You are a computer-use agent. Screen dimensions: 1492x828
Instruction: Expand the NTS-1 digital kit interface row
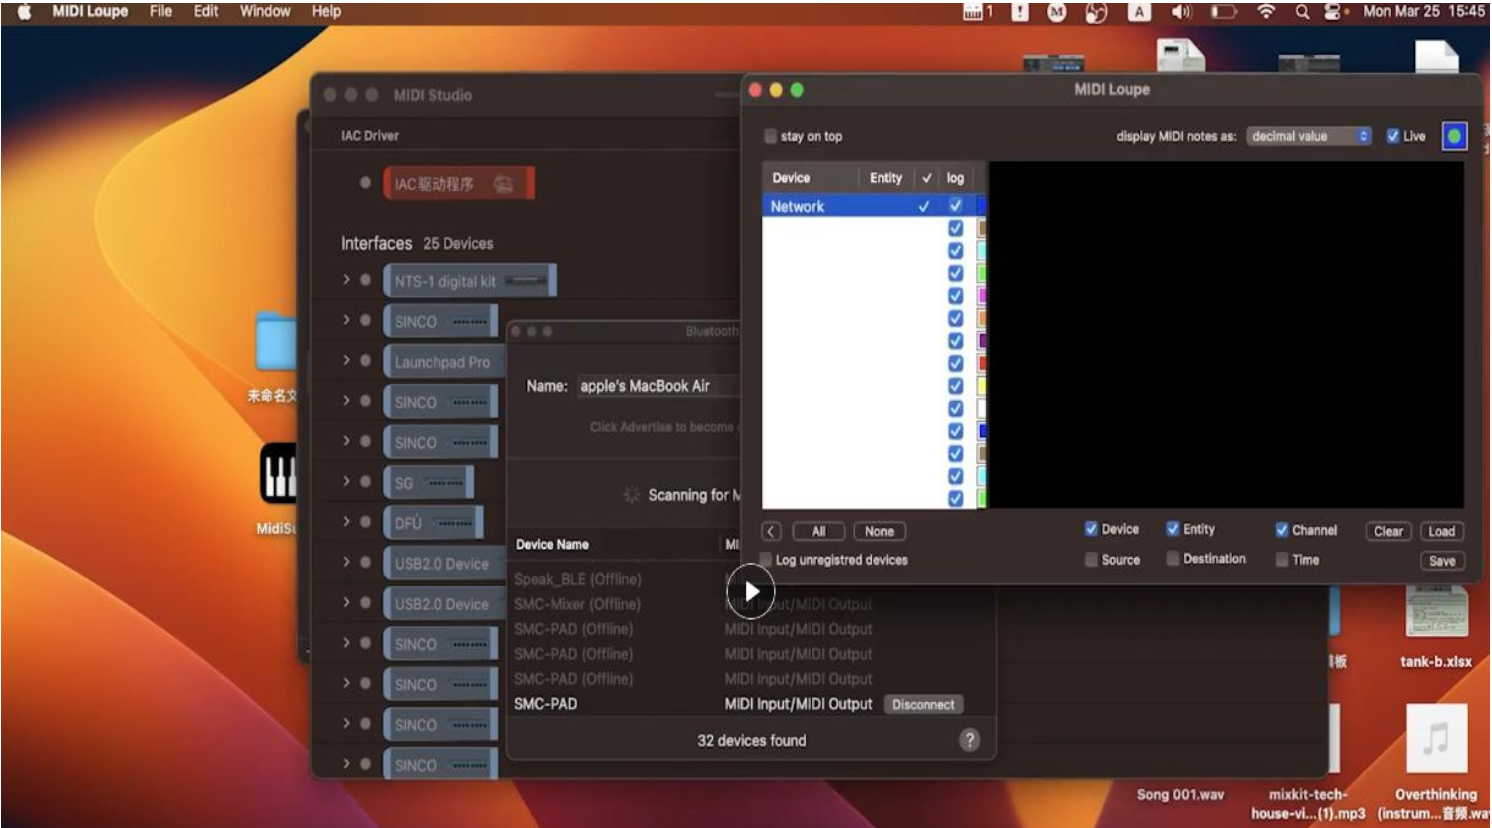(346, 280)
